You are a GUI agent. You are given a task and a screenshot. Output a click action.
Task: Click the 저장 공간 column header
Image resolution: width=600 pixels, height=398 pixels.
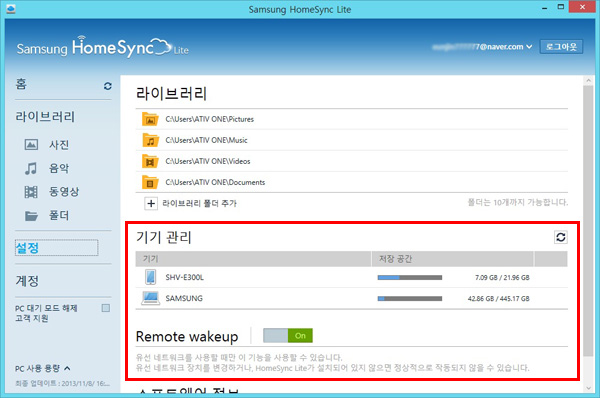coord(453,259)
